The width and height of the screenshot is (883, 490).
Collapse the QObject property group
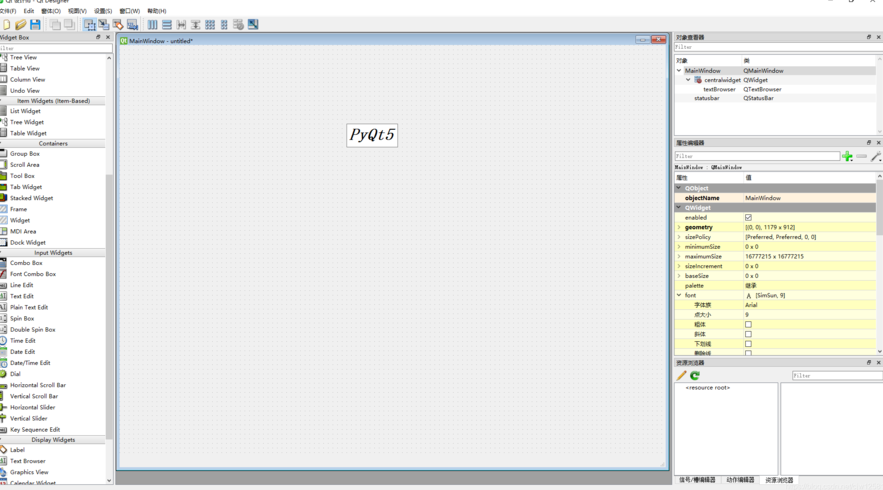[x=679, y=188]
